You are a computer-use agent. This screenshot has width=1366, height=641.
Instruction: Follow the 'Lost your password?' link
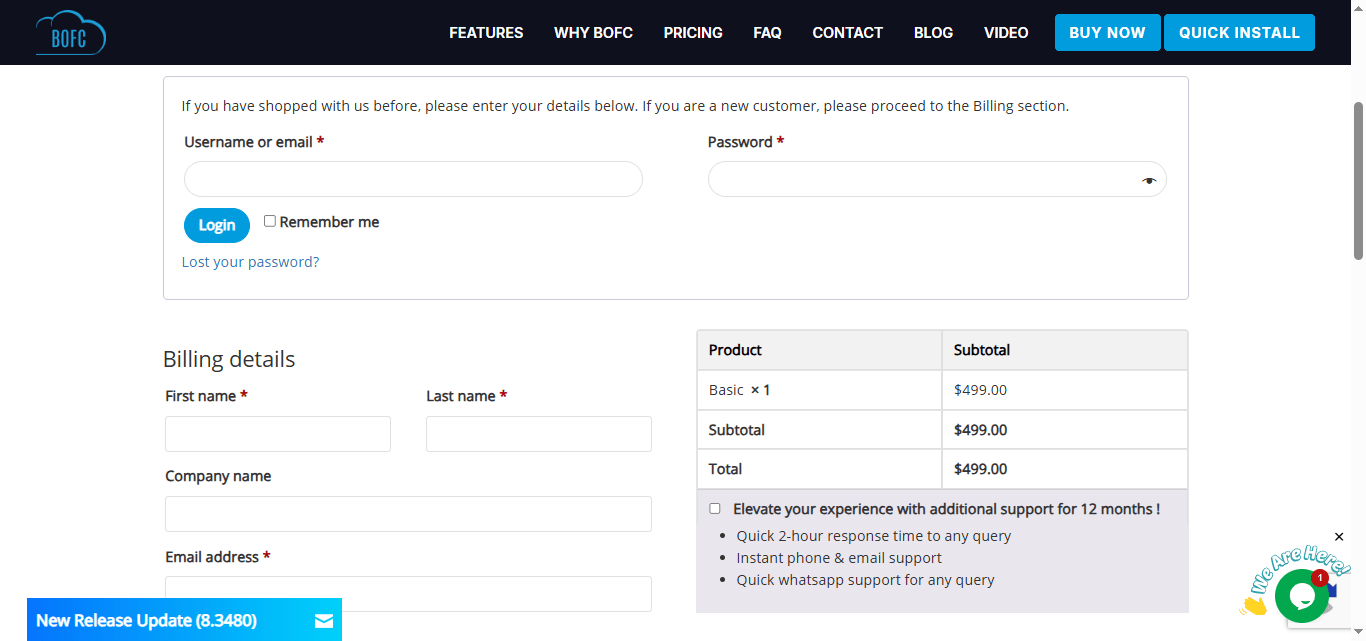tap(250, 261)
